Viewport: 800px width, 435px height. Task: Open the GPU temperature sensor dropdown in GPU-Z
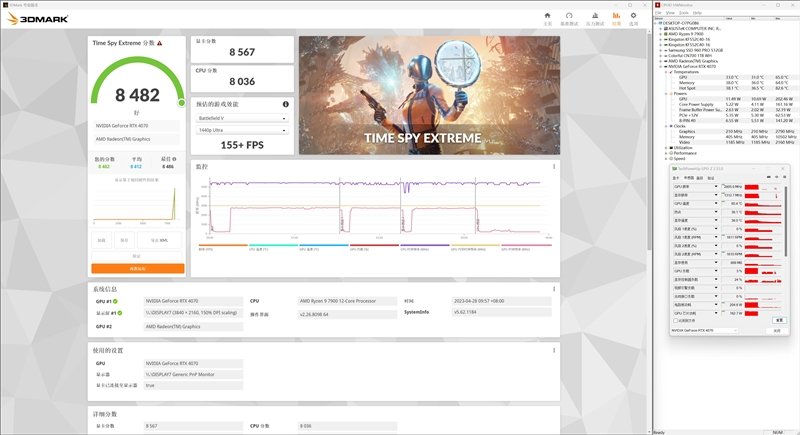716,203
